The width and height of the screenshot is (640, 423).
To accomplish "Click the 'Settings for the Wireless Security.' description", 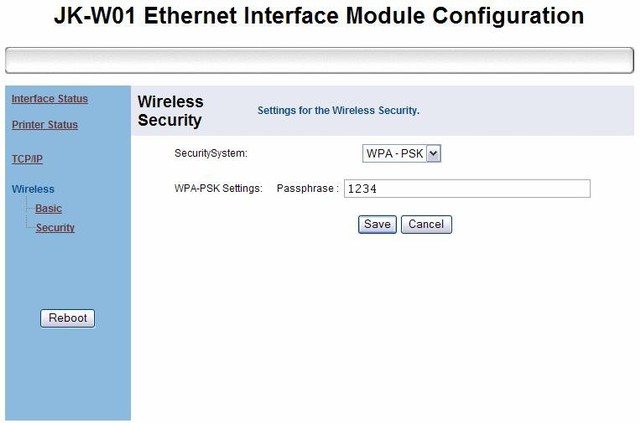I will pos(338,110).
